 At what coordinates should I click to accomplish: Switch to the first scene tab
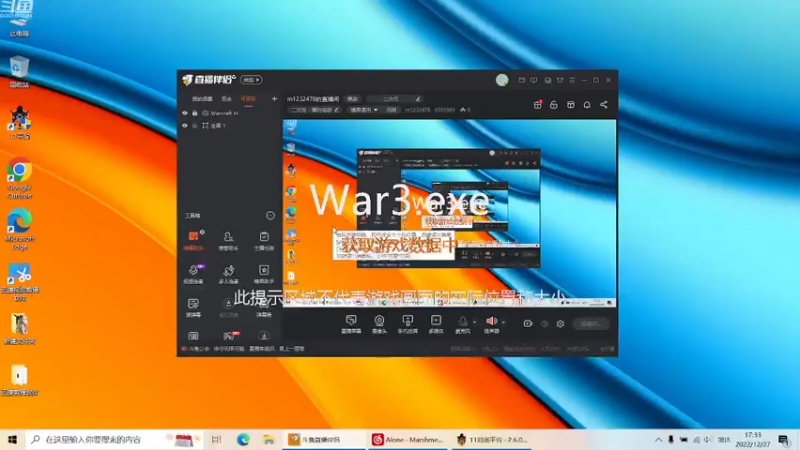pyautogui.click(x=202, y=98)
